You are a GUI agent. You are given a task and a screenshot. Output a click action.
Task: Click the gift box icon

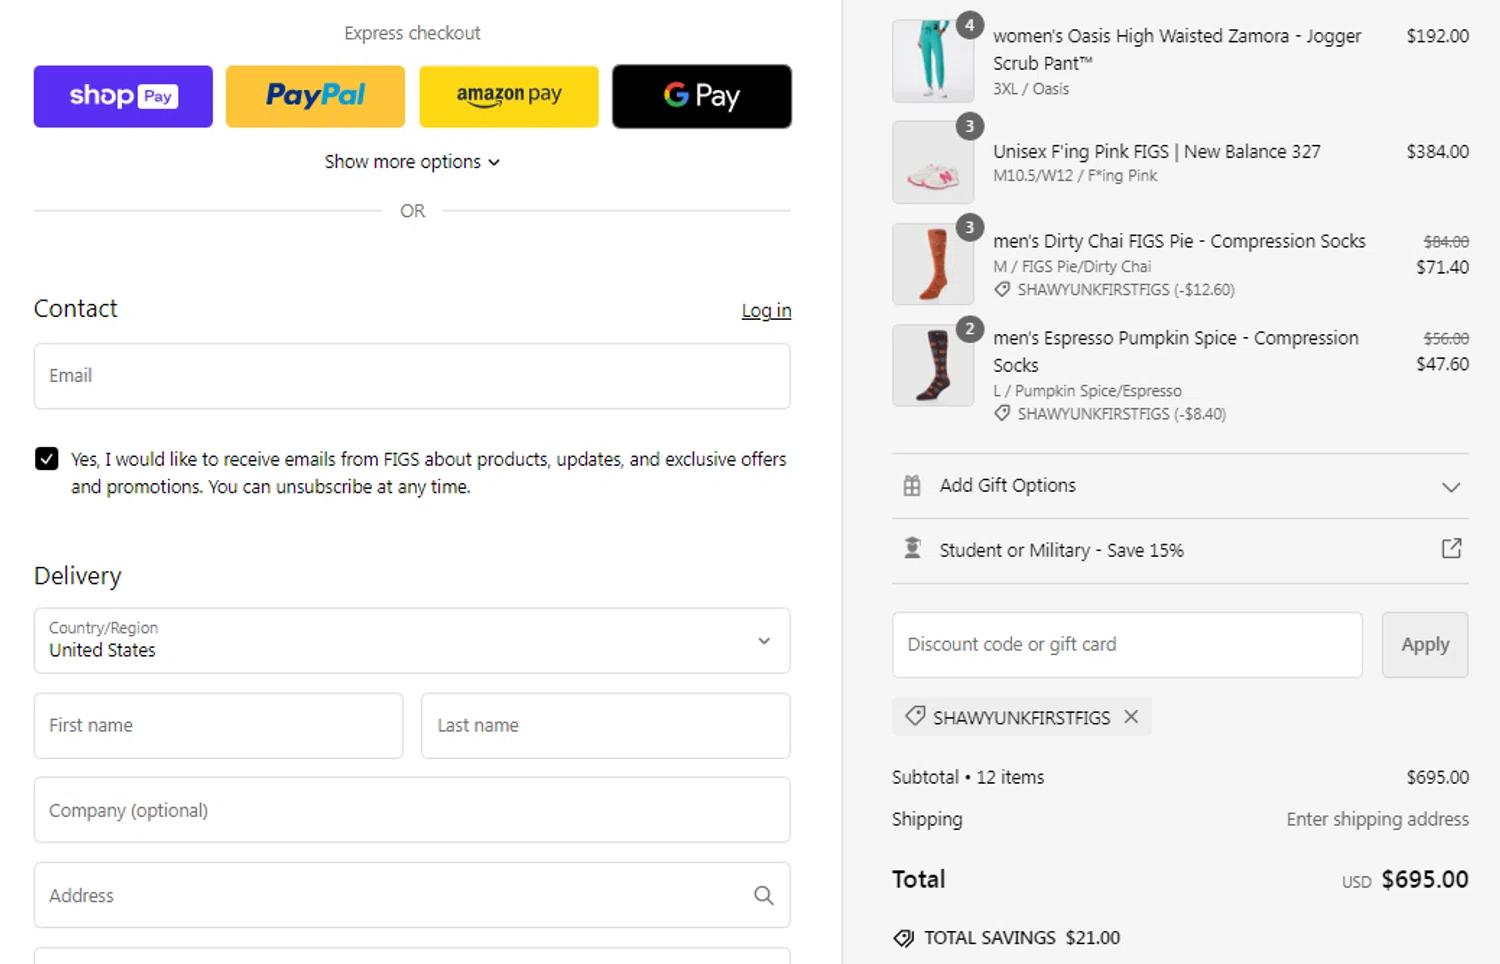click(912, 486)
